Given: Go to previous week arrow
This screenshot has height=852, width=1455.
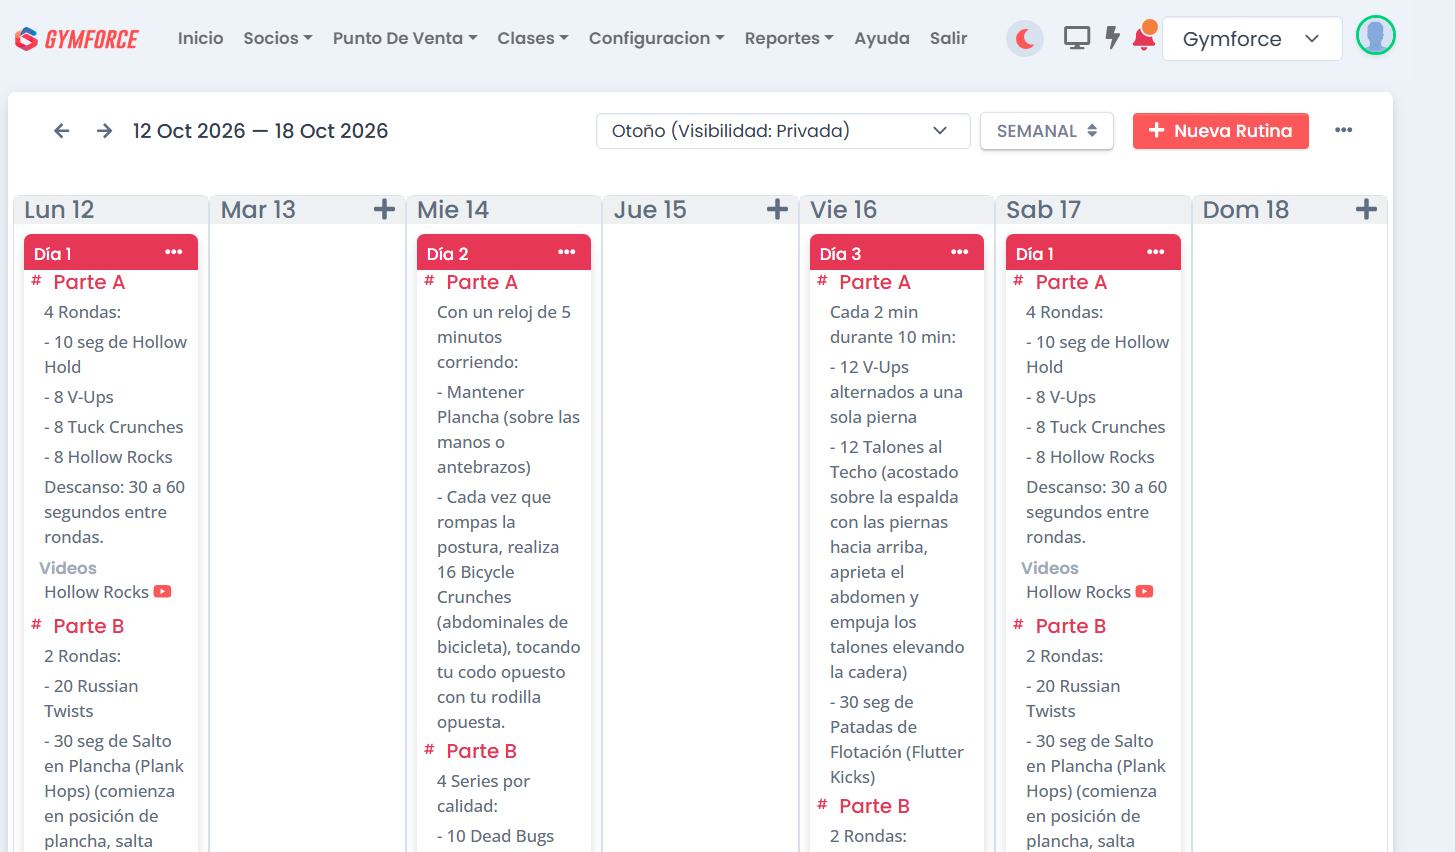Looking at the screenshot, I should 62,131.
